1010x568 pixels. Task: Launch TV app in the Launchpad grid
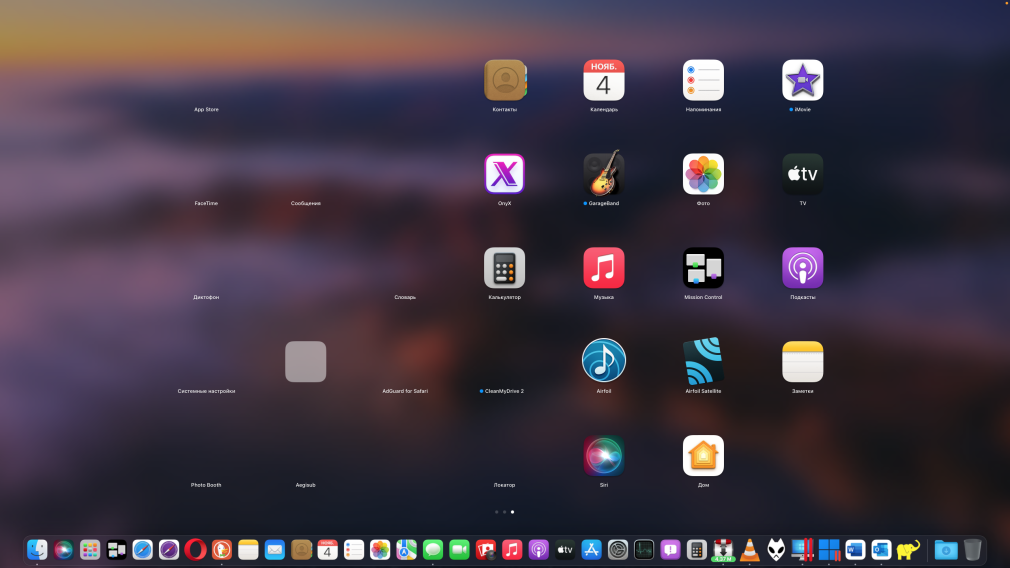click(x=802, y=174)
